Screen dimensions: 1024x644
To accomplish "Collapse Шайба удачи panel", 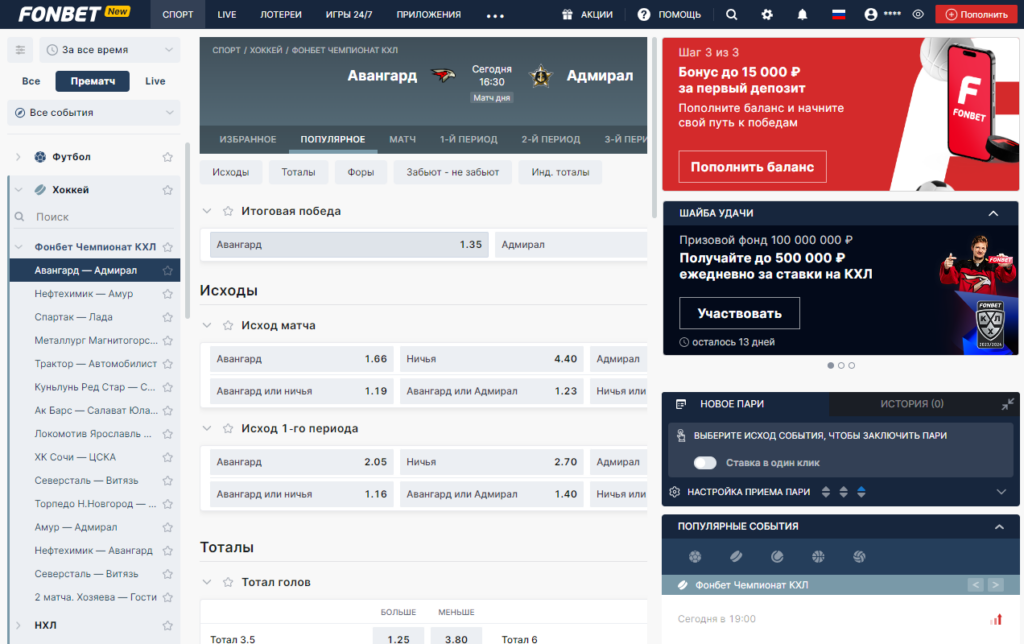I will tap(993, 214).
